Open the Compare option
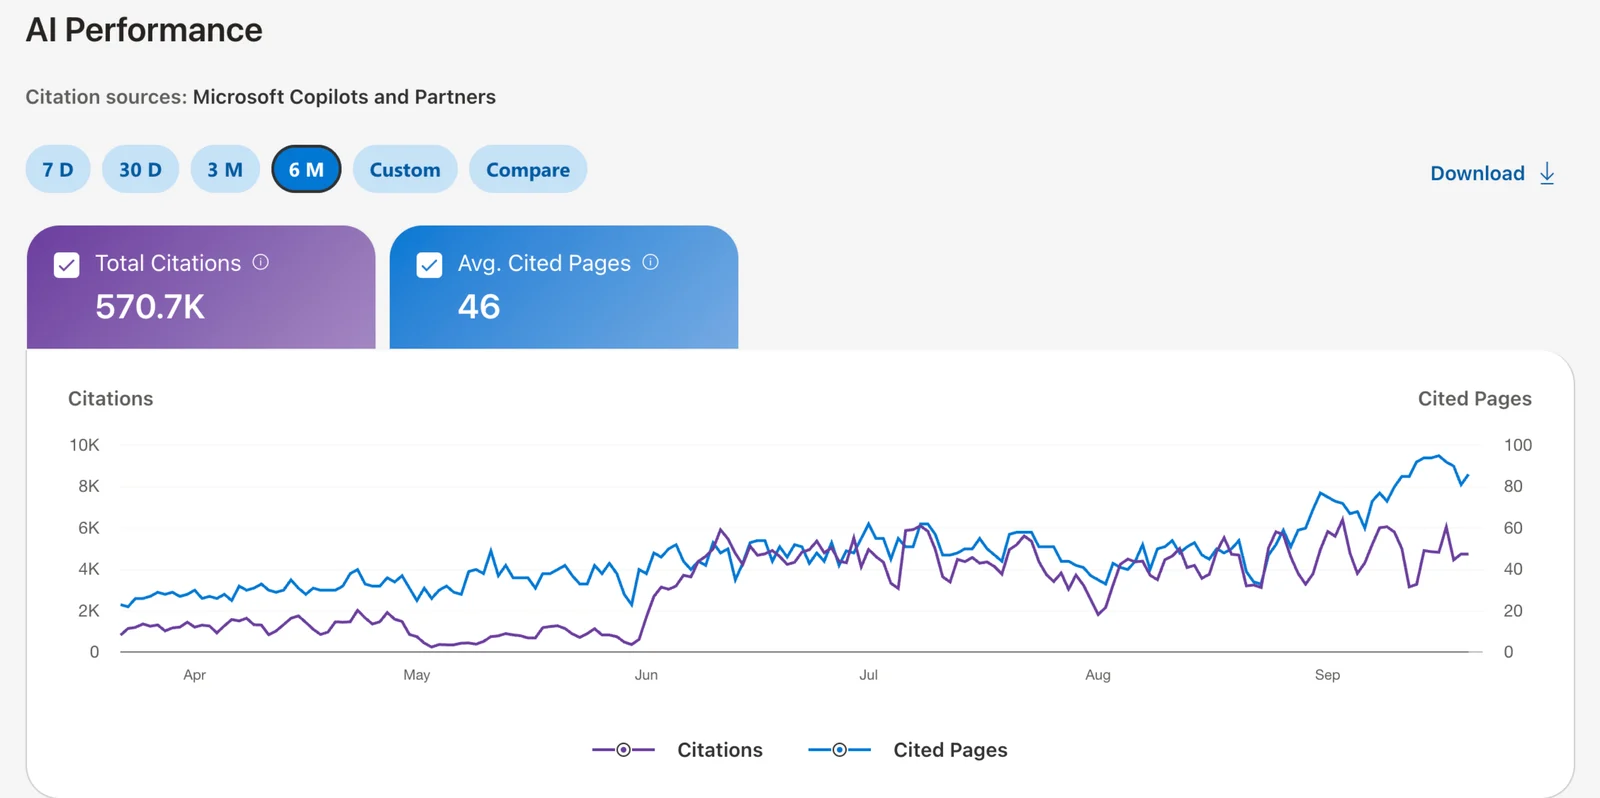 click(x=528, y=169)
